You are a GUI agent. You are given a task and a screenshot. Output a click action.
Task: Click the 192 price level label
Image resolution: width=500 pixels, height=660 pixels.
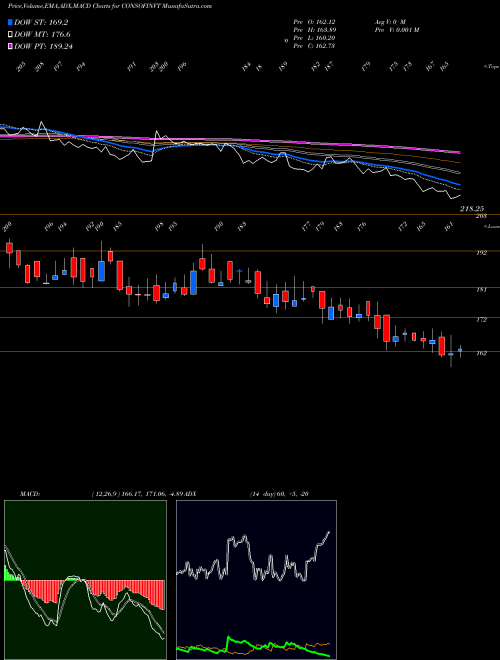pos(481,253)
